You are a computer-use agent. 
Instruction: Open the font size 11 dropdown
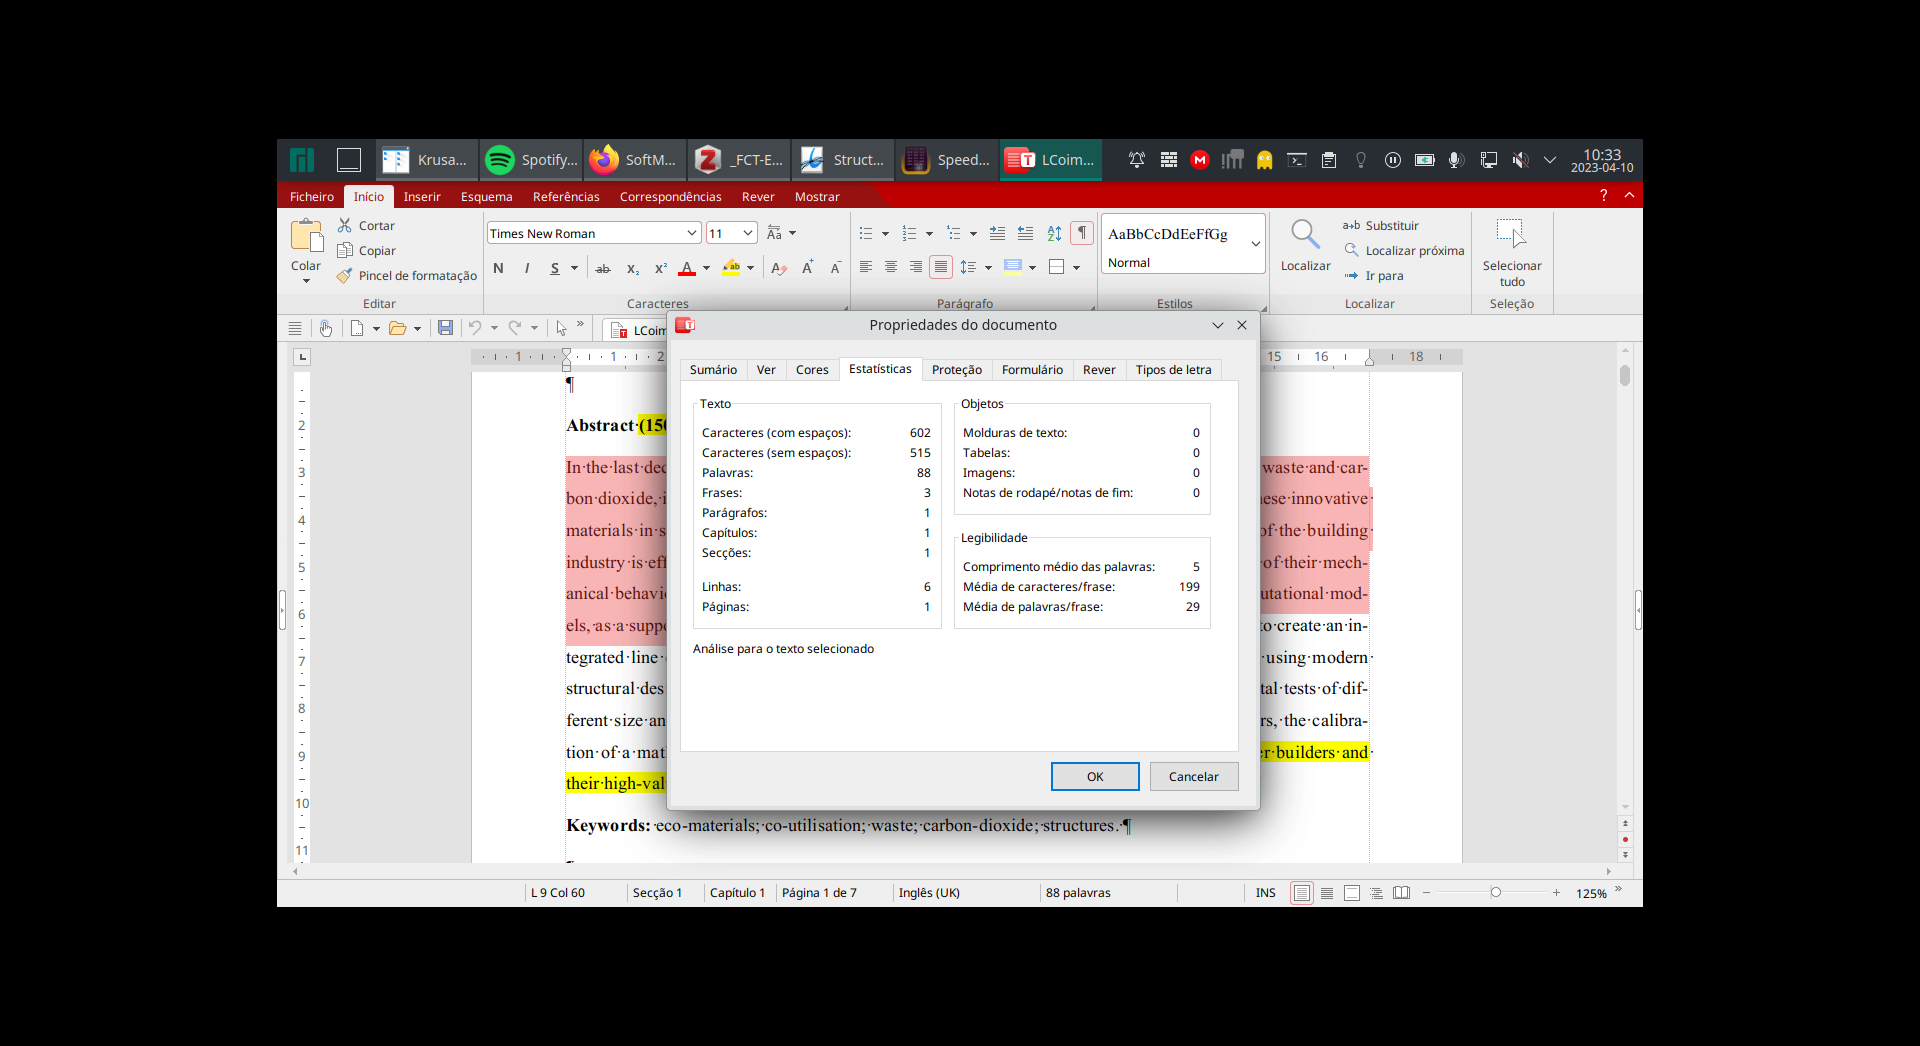747,233
